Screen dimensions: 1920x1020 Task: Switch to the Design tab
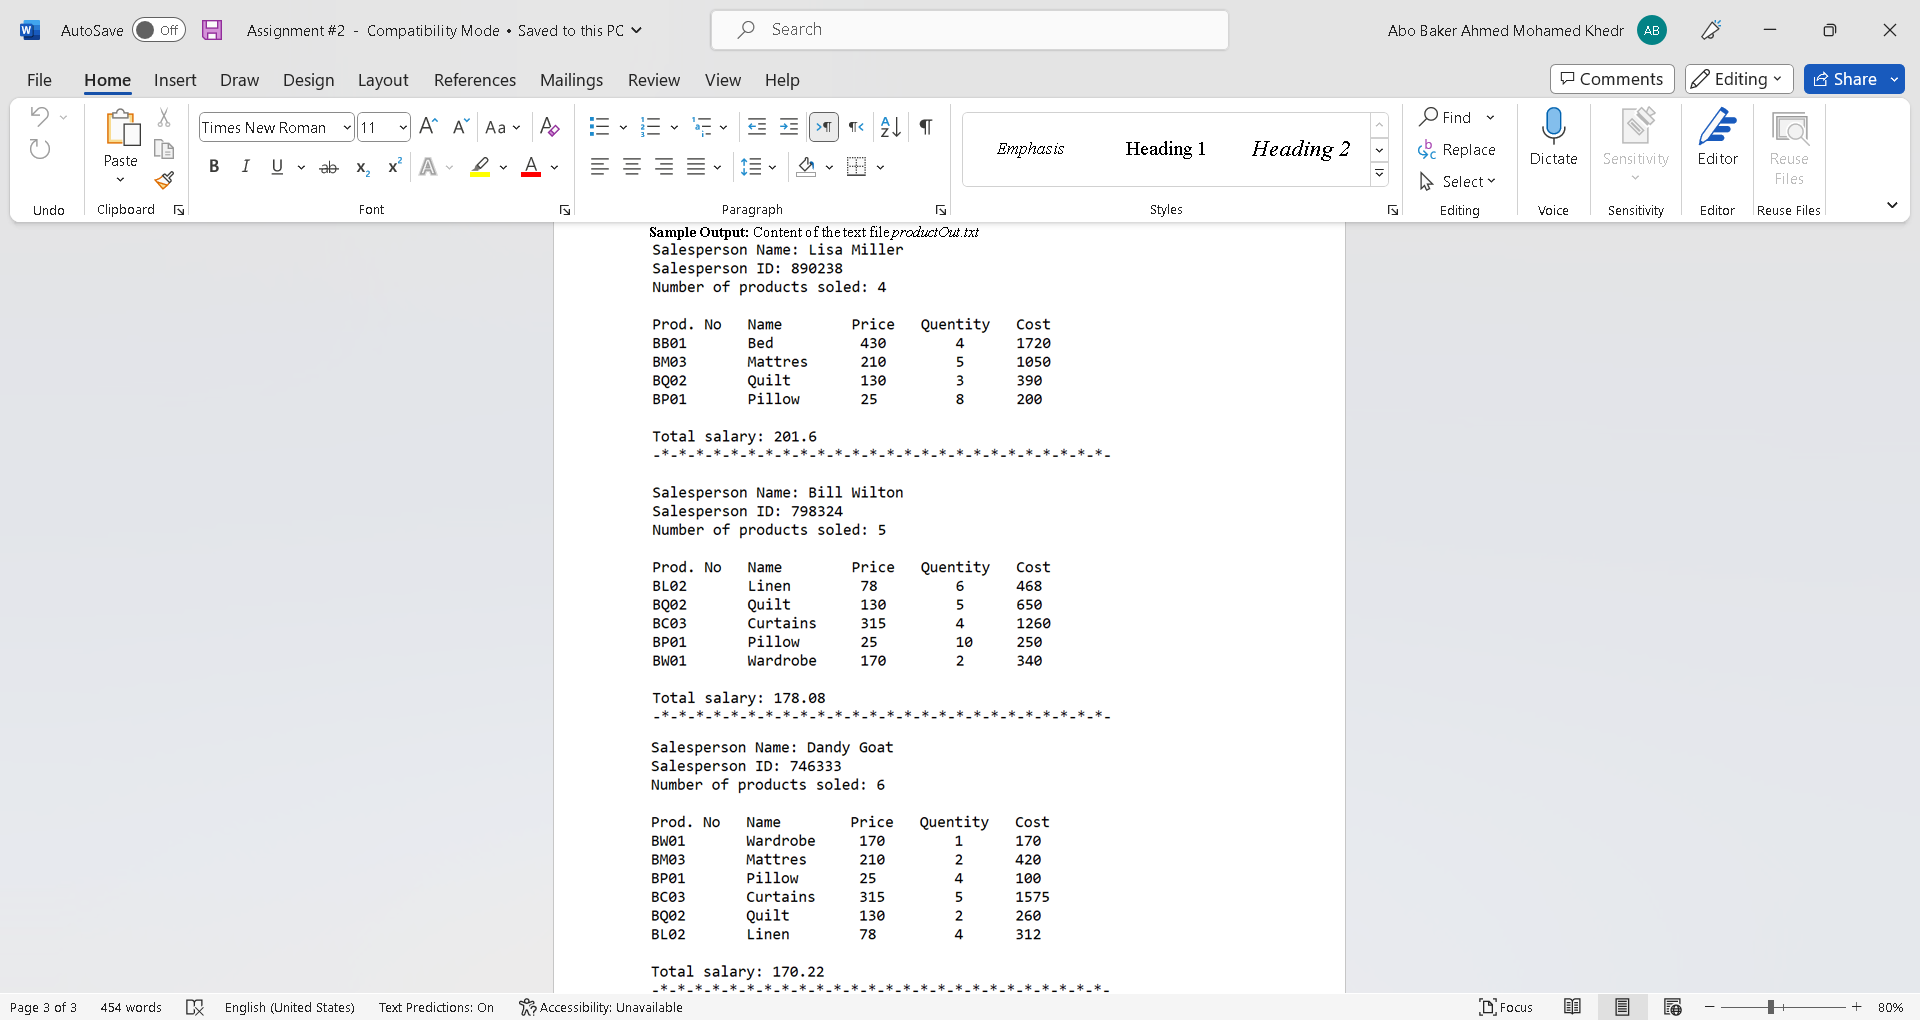[x=308, y=80]
